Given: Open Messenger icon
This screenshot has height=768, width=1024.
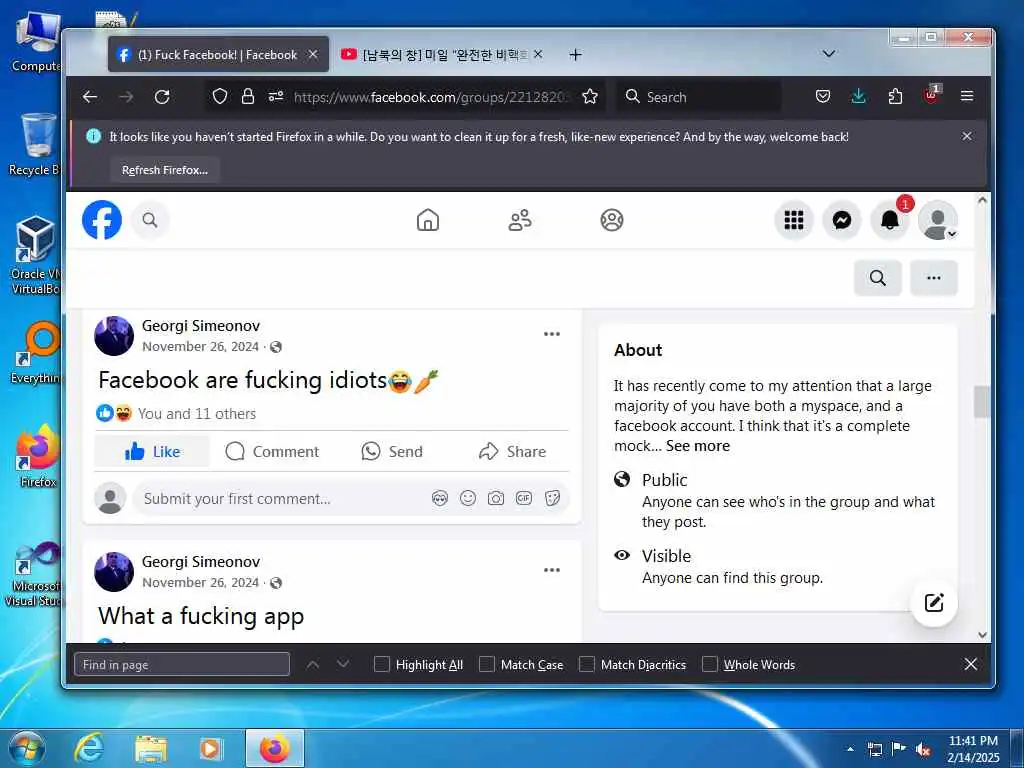Looking at the screenshot, I should coord(842,220).
